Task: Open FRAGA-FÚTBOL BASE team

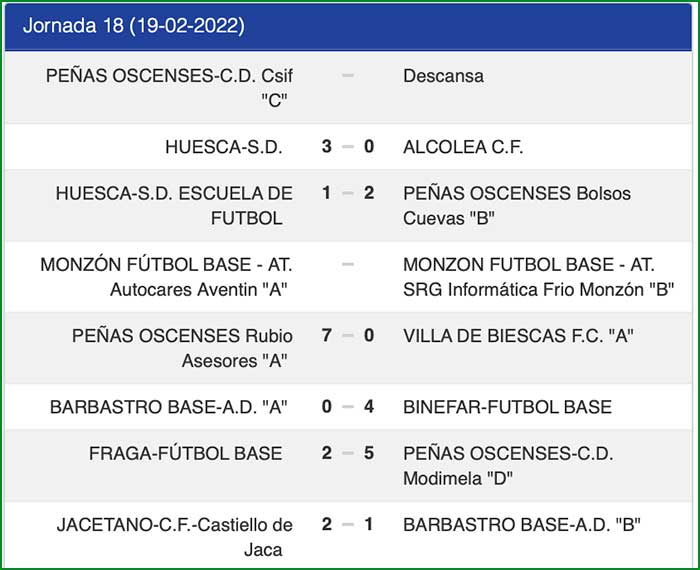Action: point(185,453)
